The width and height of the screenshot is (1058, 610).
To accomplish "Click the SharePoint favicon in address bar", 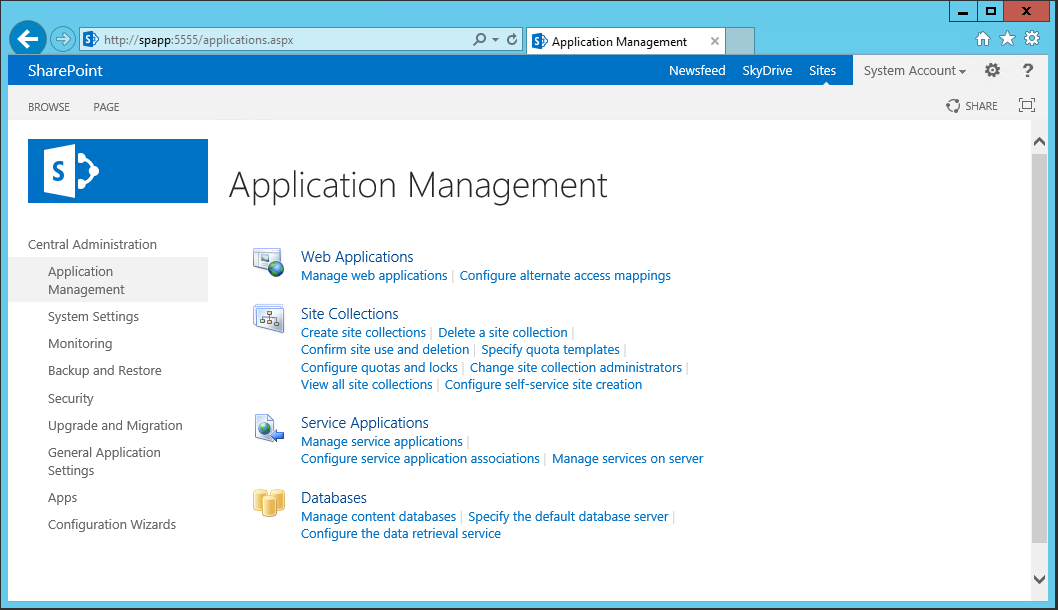I will click(x=91, y=39).
